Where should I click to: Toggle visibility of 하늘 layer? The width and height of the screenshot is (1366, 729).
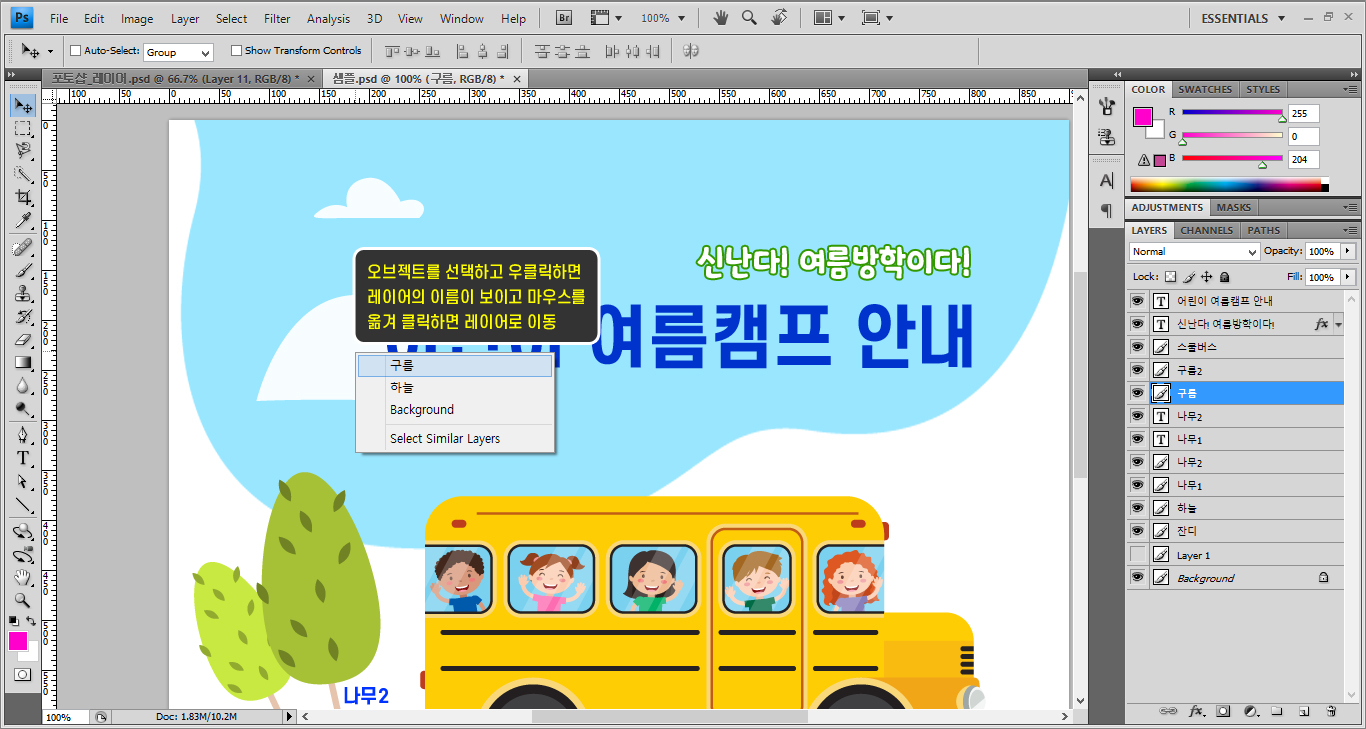(1137, 508)
